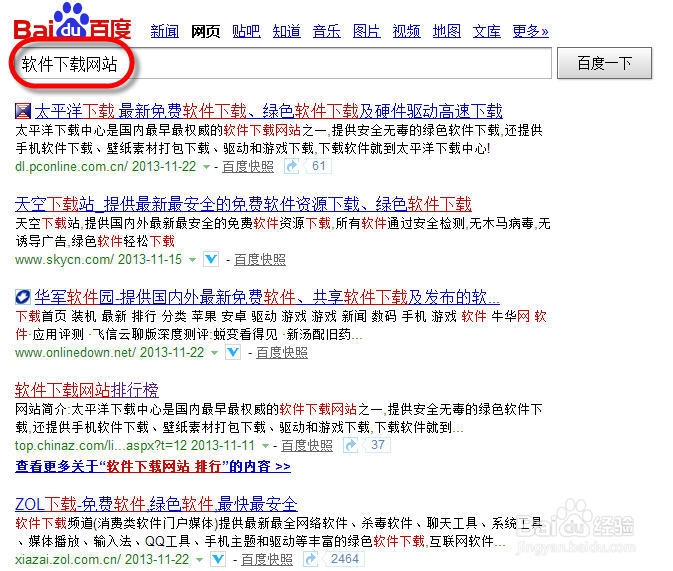Click share icon on the chinaz result
The height and width of the screenshot is (571, 673).
(x=351, y=445)
